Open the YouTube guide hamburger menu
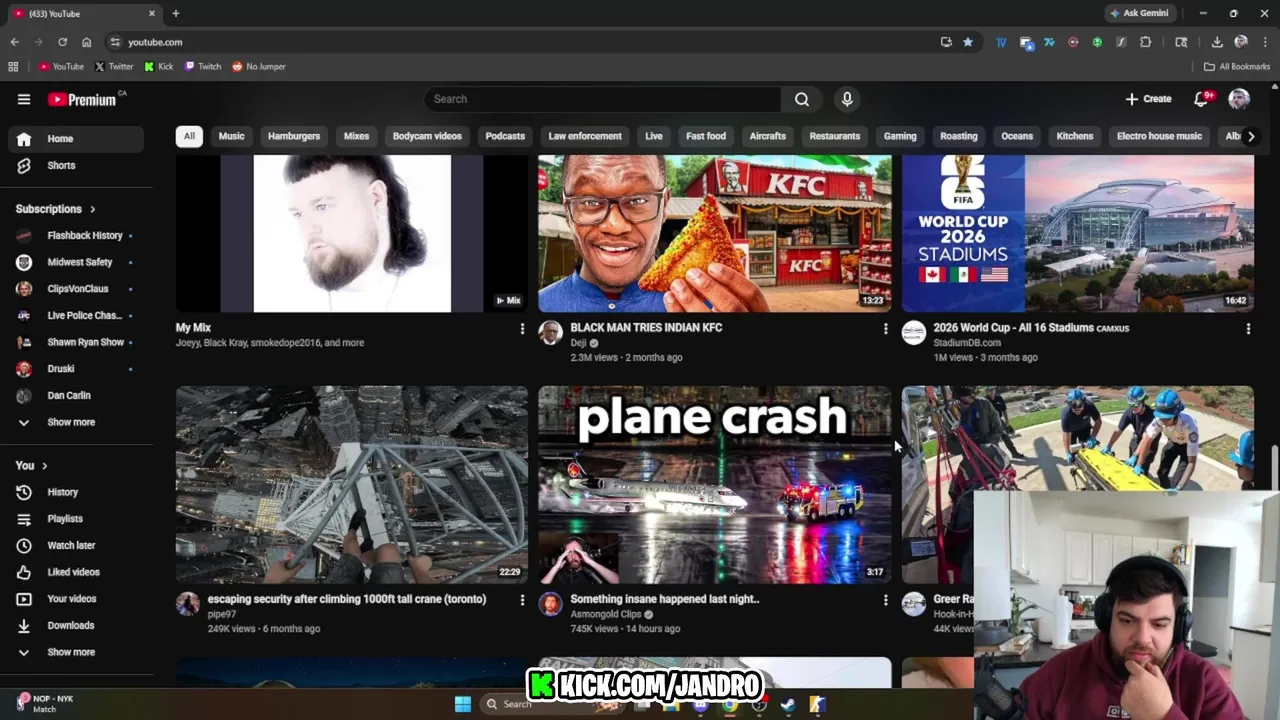Viewport: 1280px width, 720px height. [x=24, y=99]
